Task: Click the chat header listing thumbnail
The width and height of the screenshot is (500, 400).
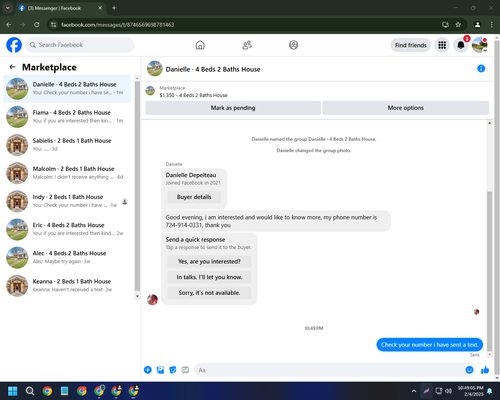Action: (x=155, y=68)
